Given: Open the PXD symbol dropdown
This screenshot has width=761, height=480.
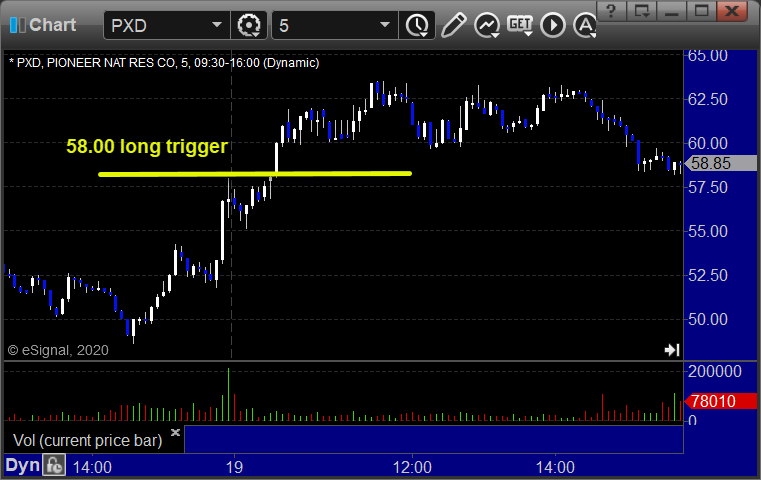Looking at the screenshot, I should pos(217,25).
